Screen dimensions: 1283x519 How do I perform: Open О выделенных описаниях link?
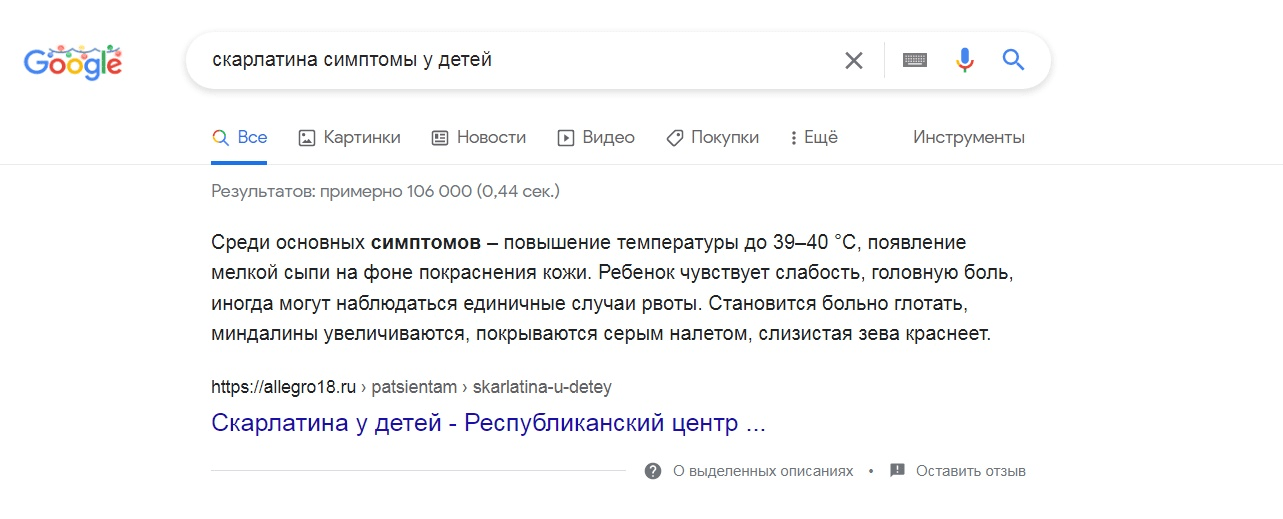click(763, 471)
